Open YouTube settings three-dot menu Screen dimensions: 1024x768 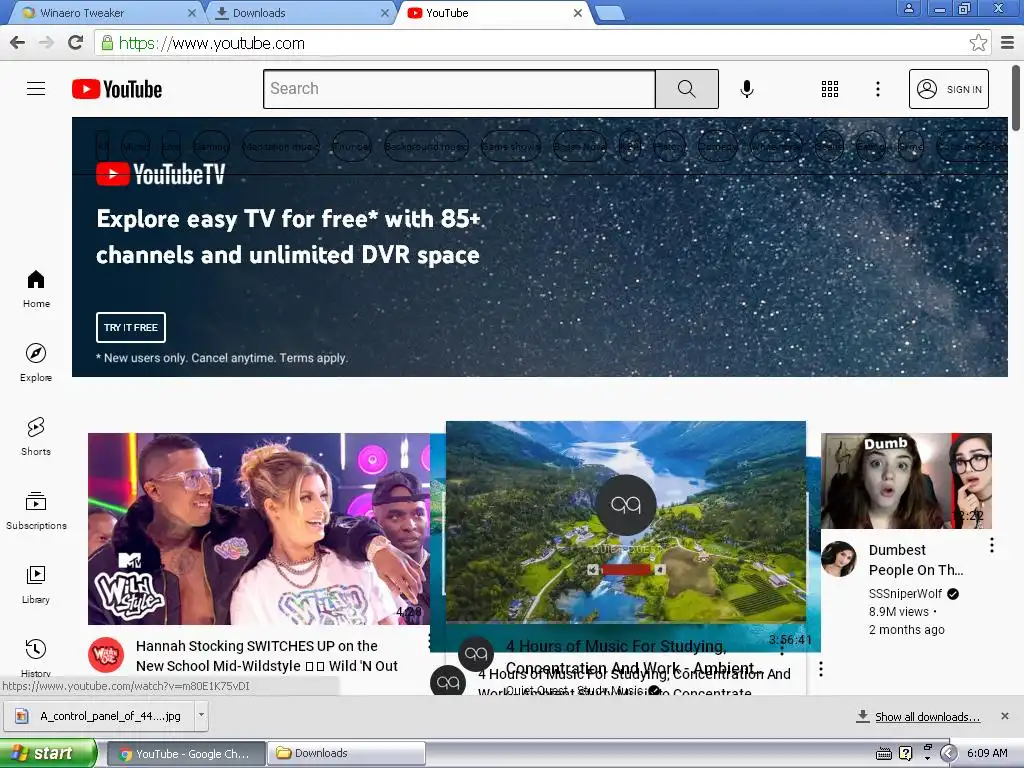click(x=878, y=89)
